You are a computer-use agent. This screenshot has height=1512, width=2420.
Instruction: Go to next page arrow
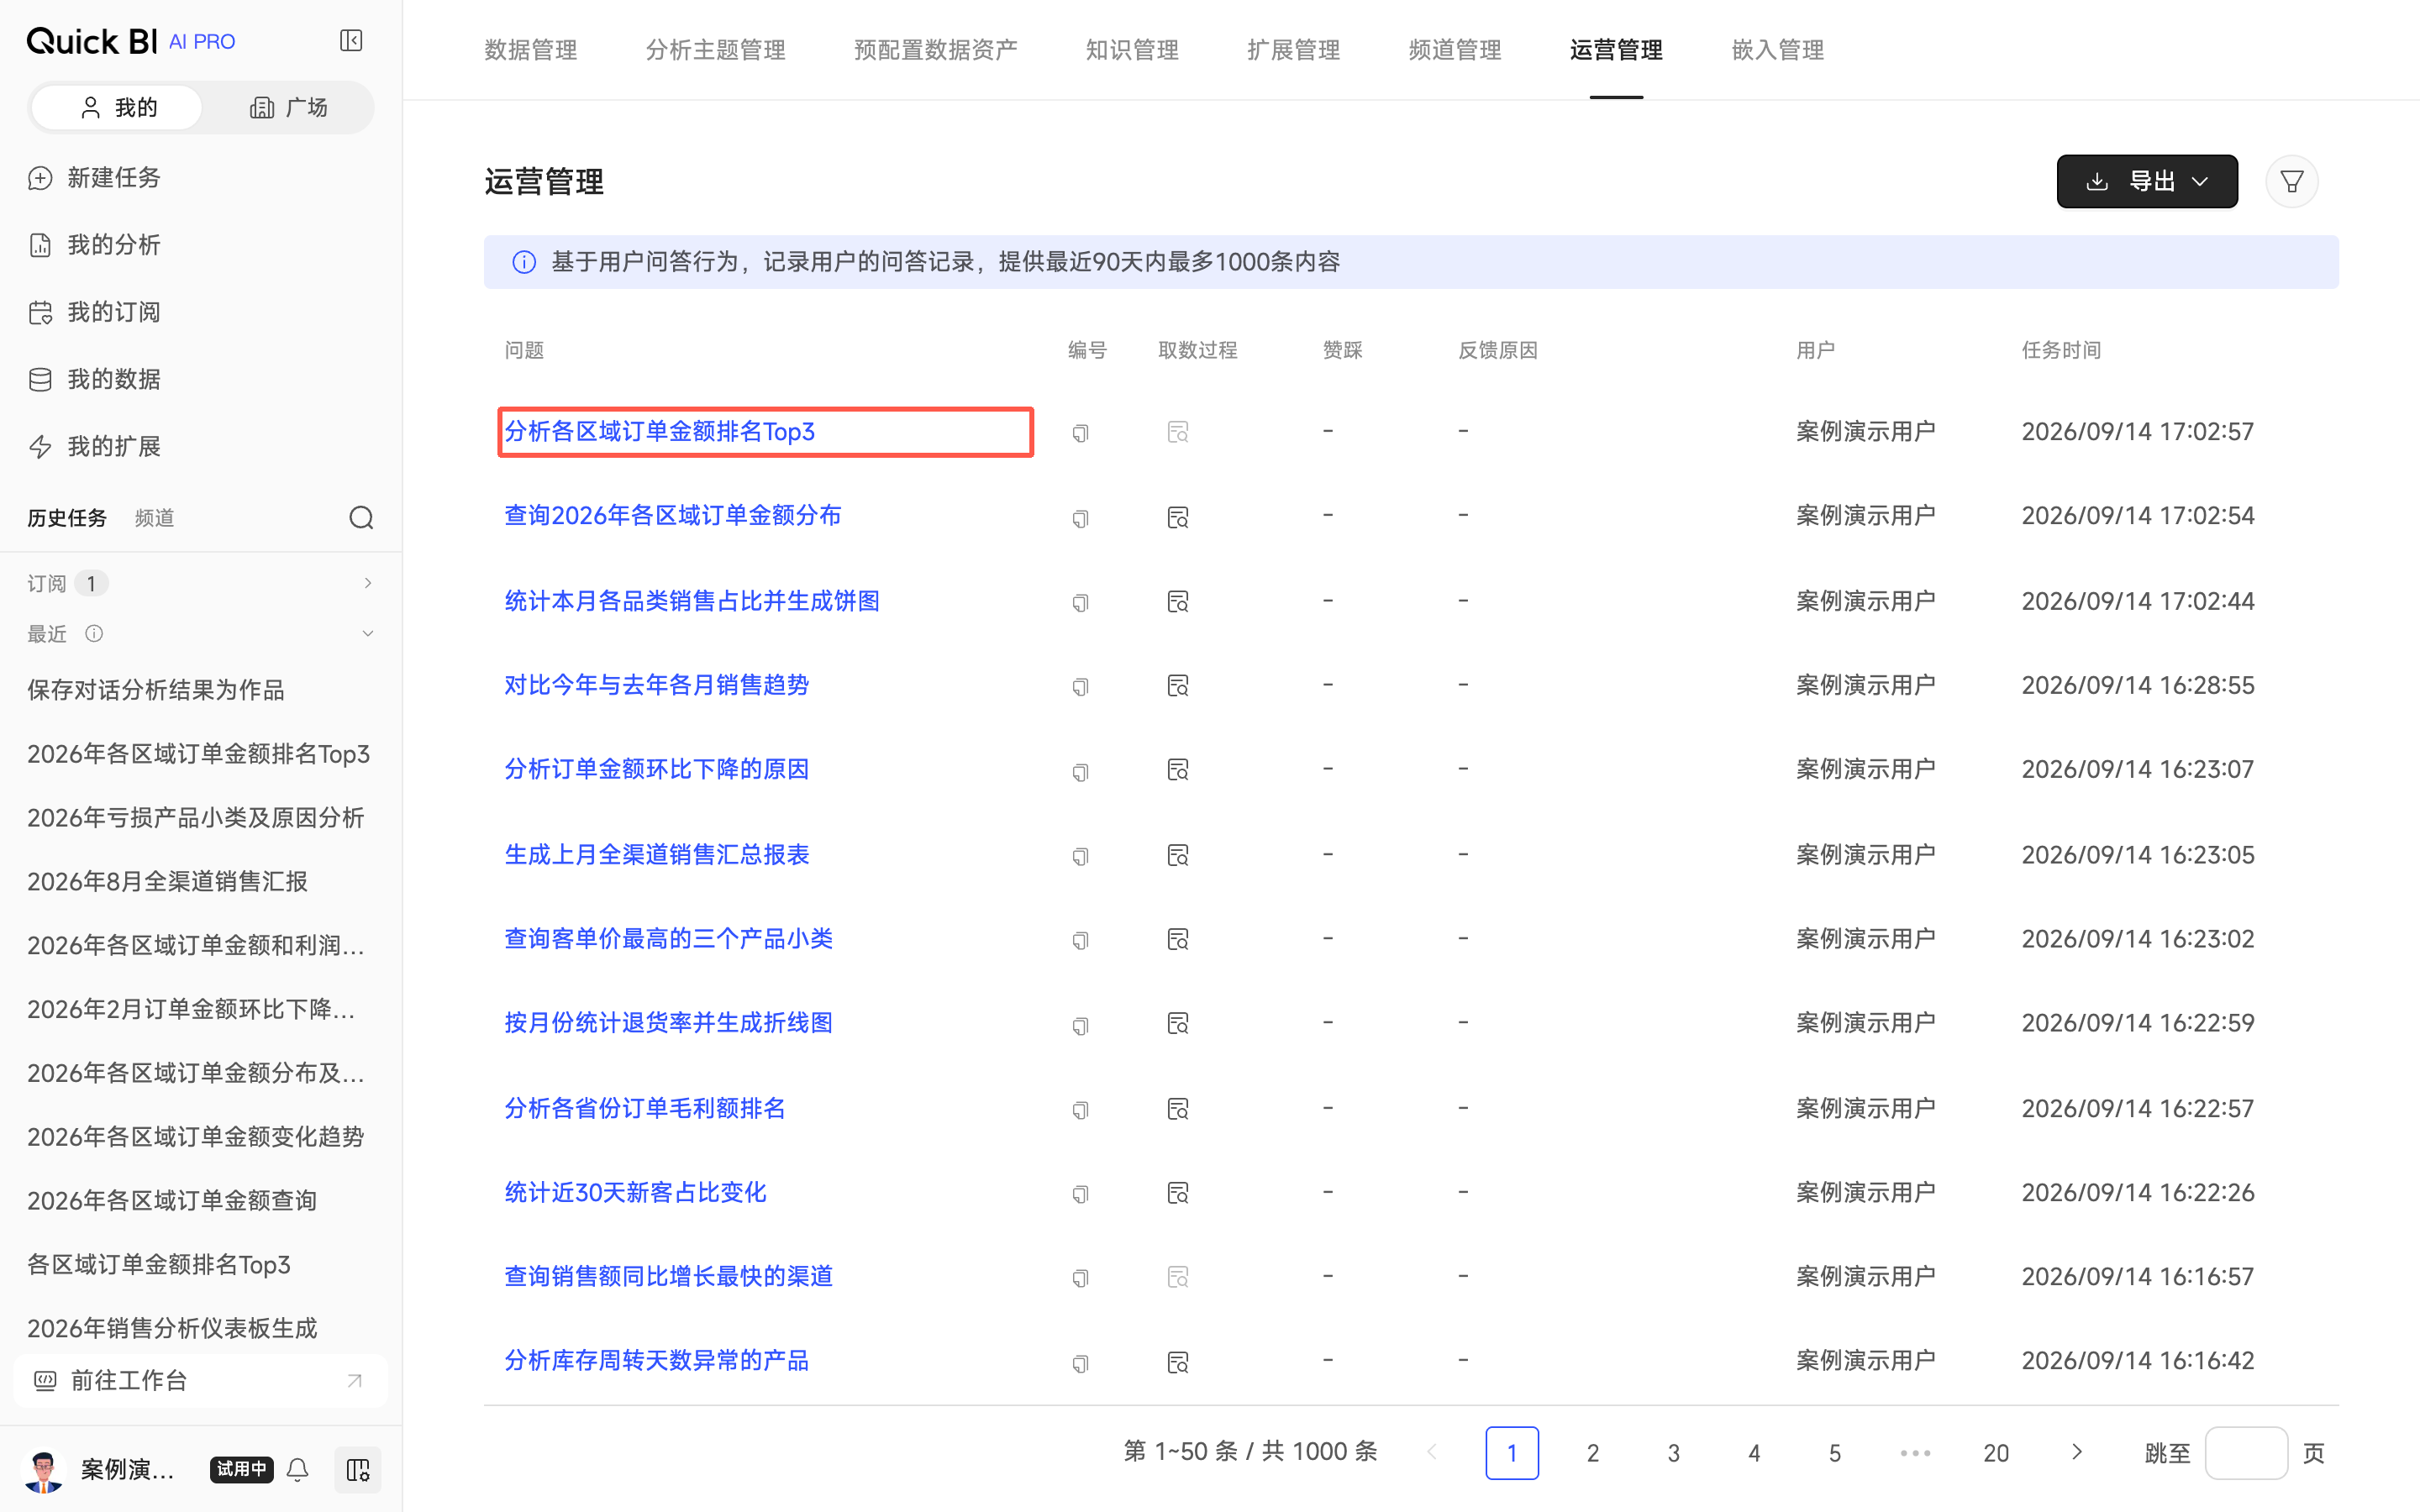pos(2077,1452)
